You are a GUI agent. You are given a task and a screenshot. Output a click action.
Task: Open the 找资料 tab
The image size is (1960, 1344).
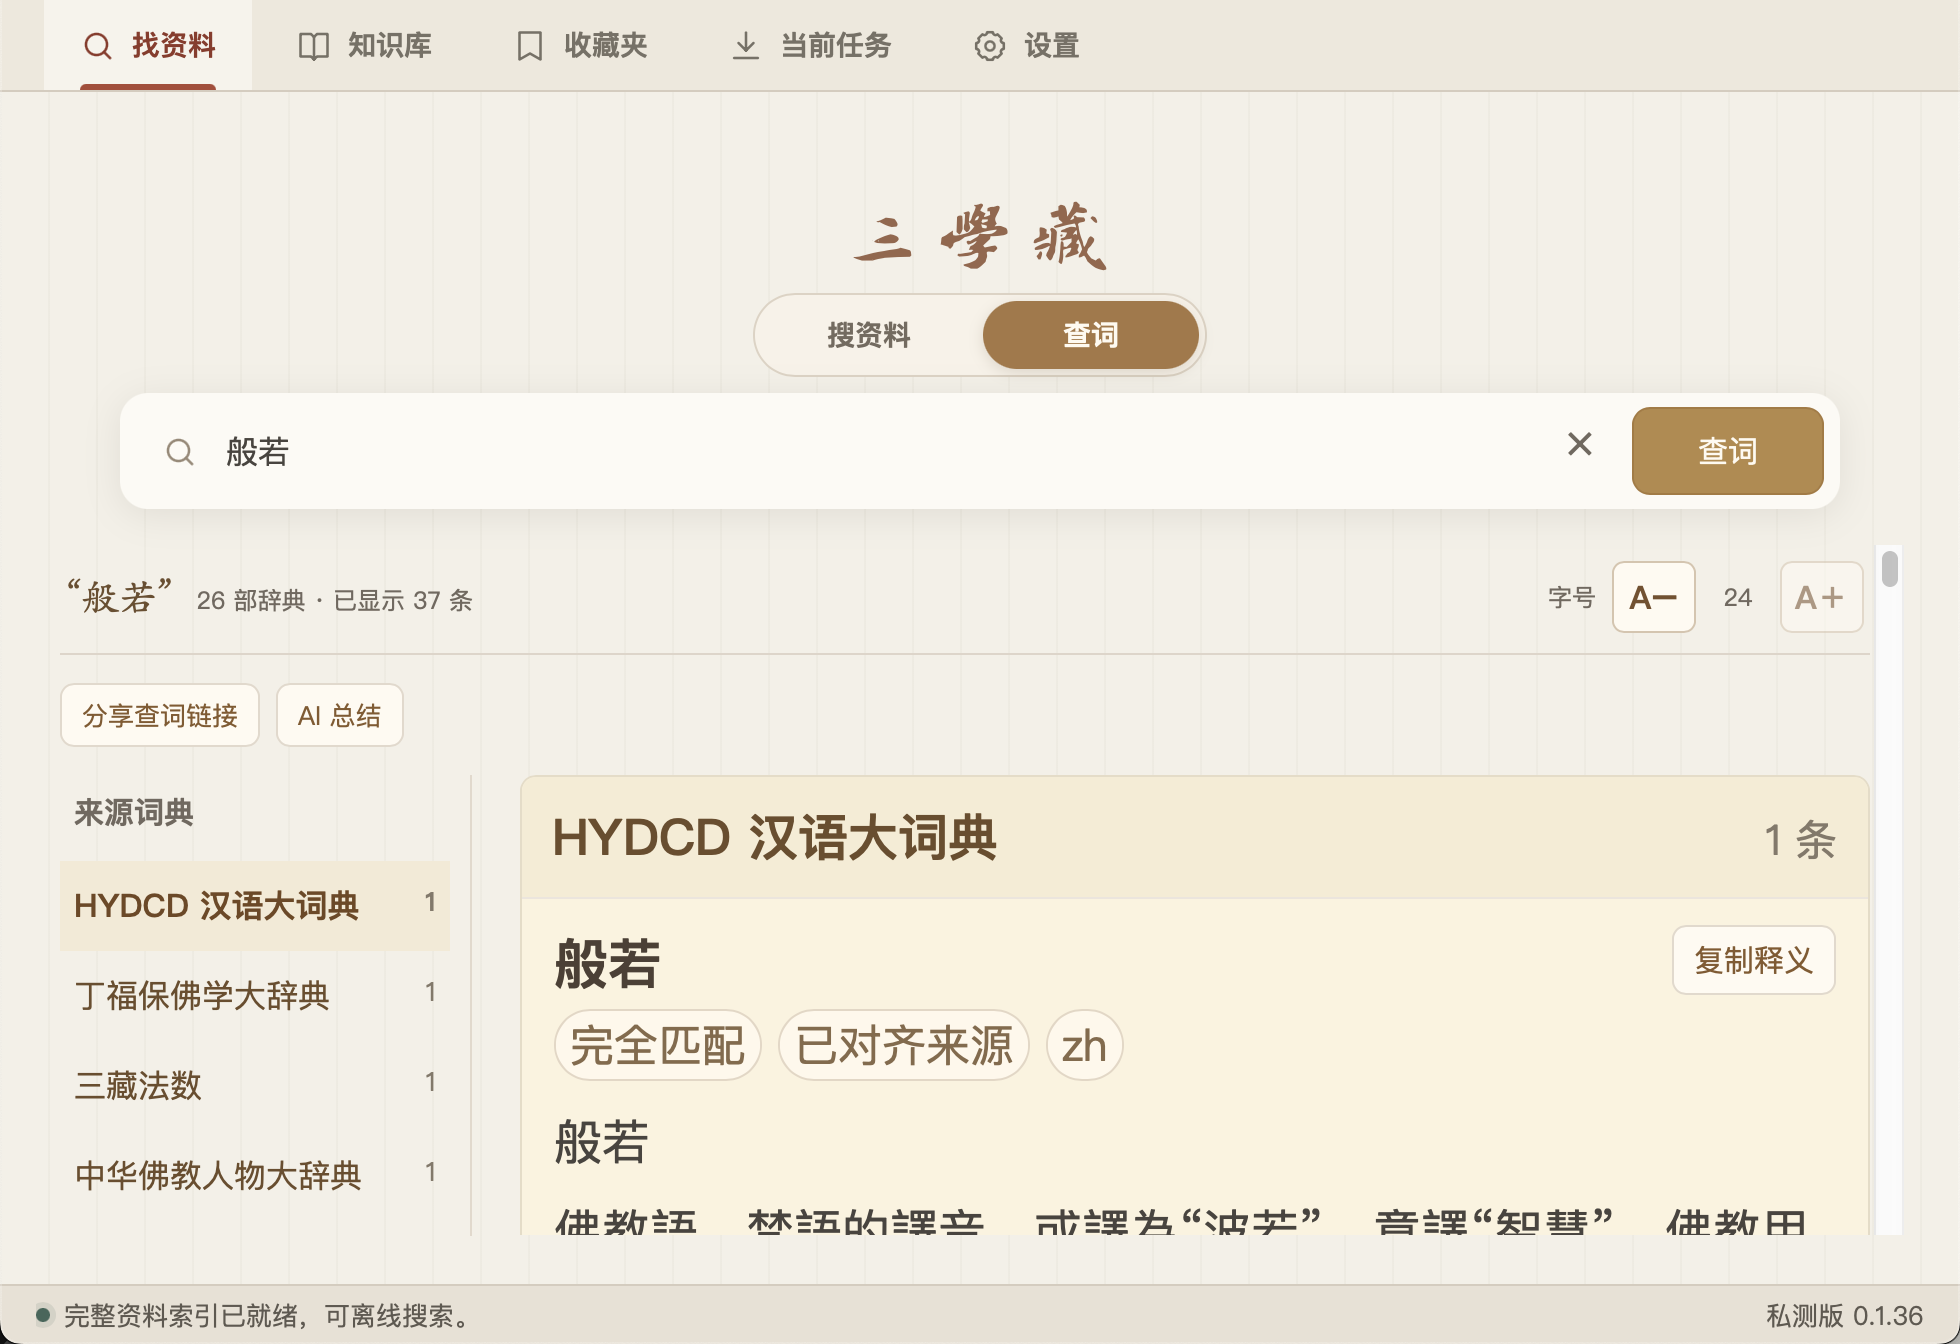[148, 46]
